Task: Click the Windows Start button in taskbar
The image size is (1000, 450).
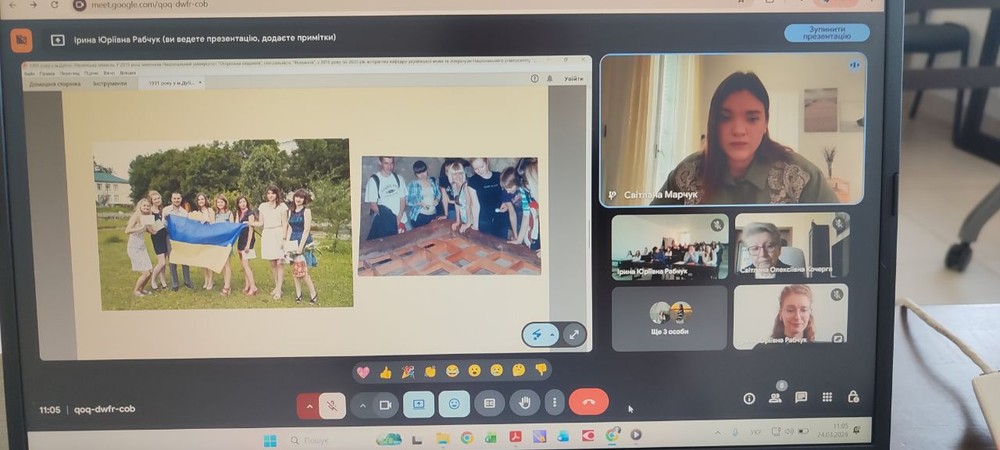Action: [270, 439]
